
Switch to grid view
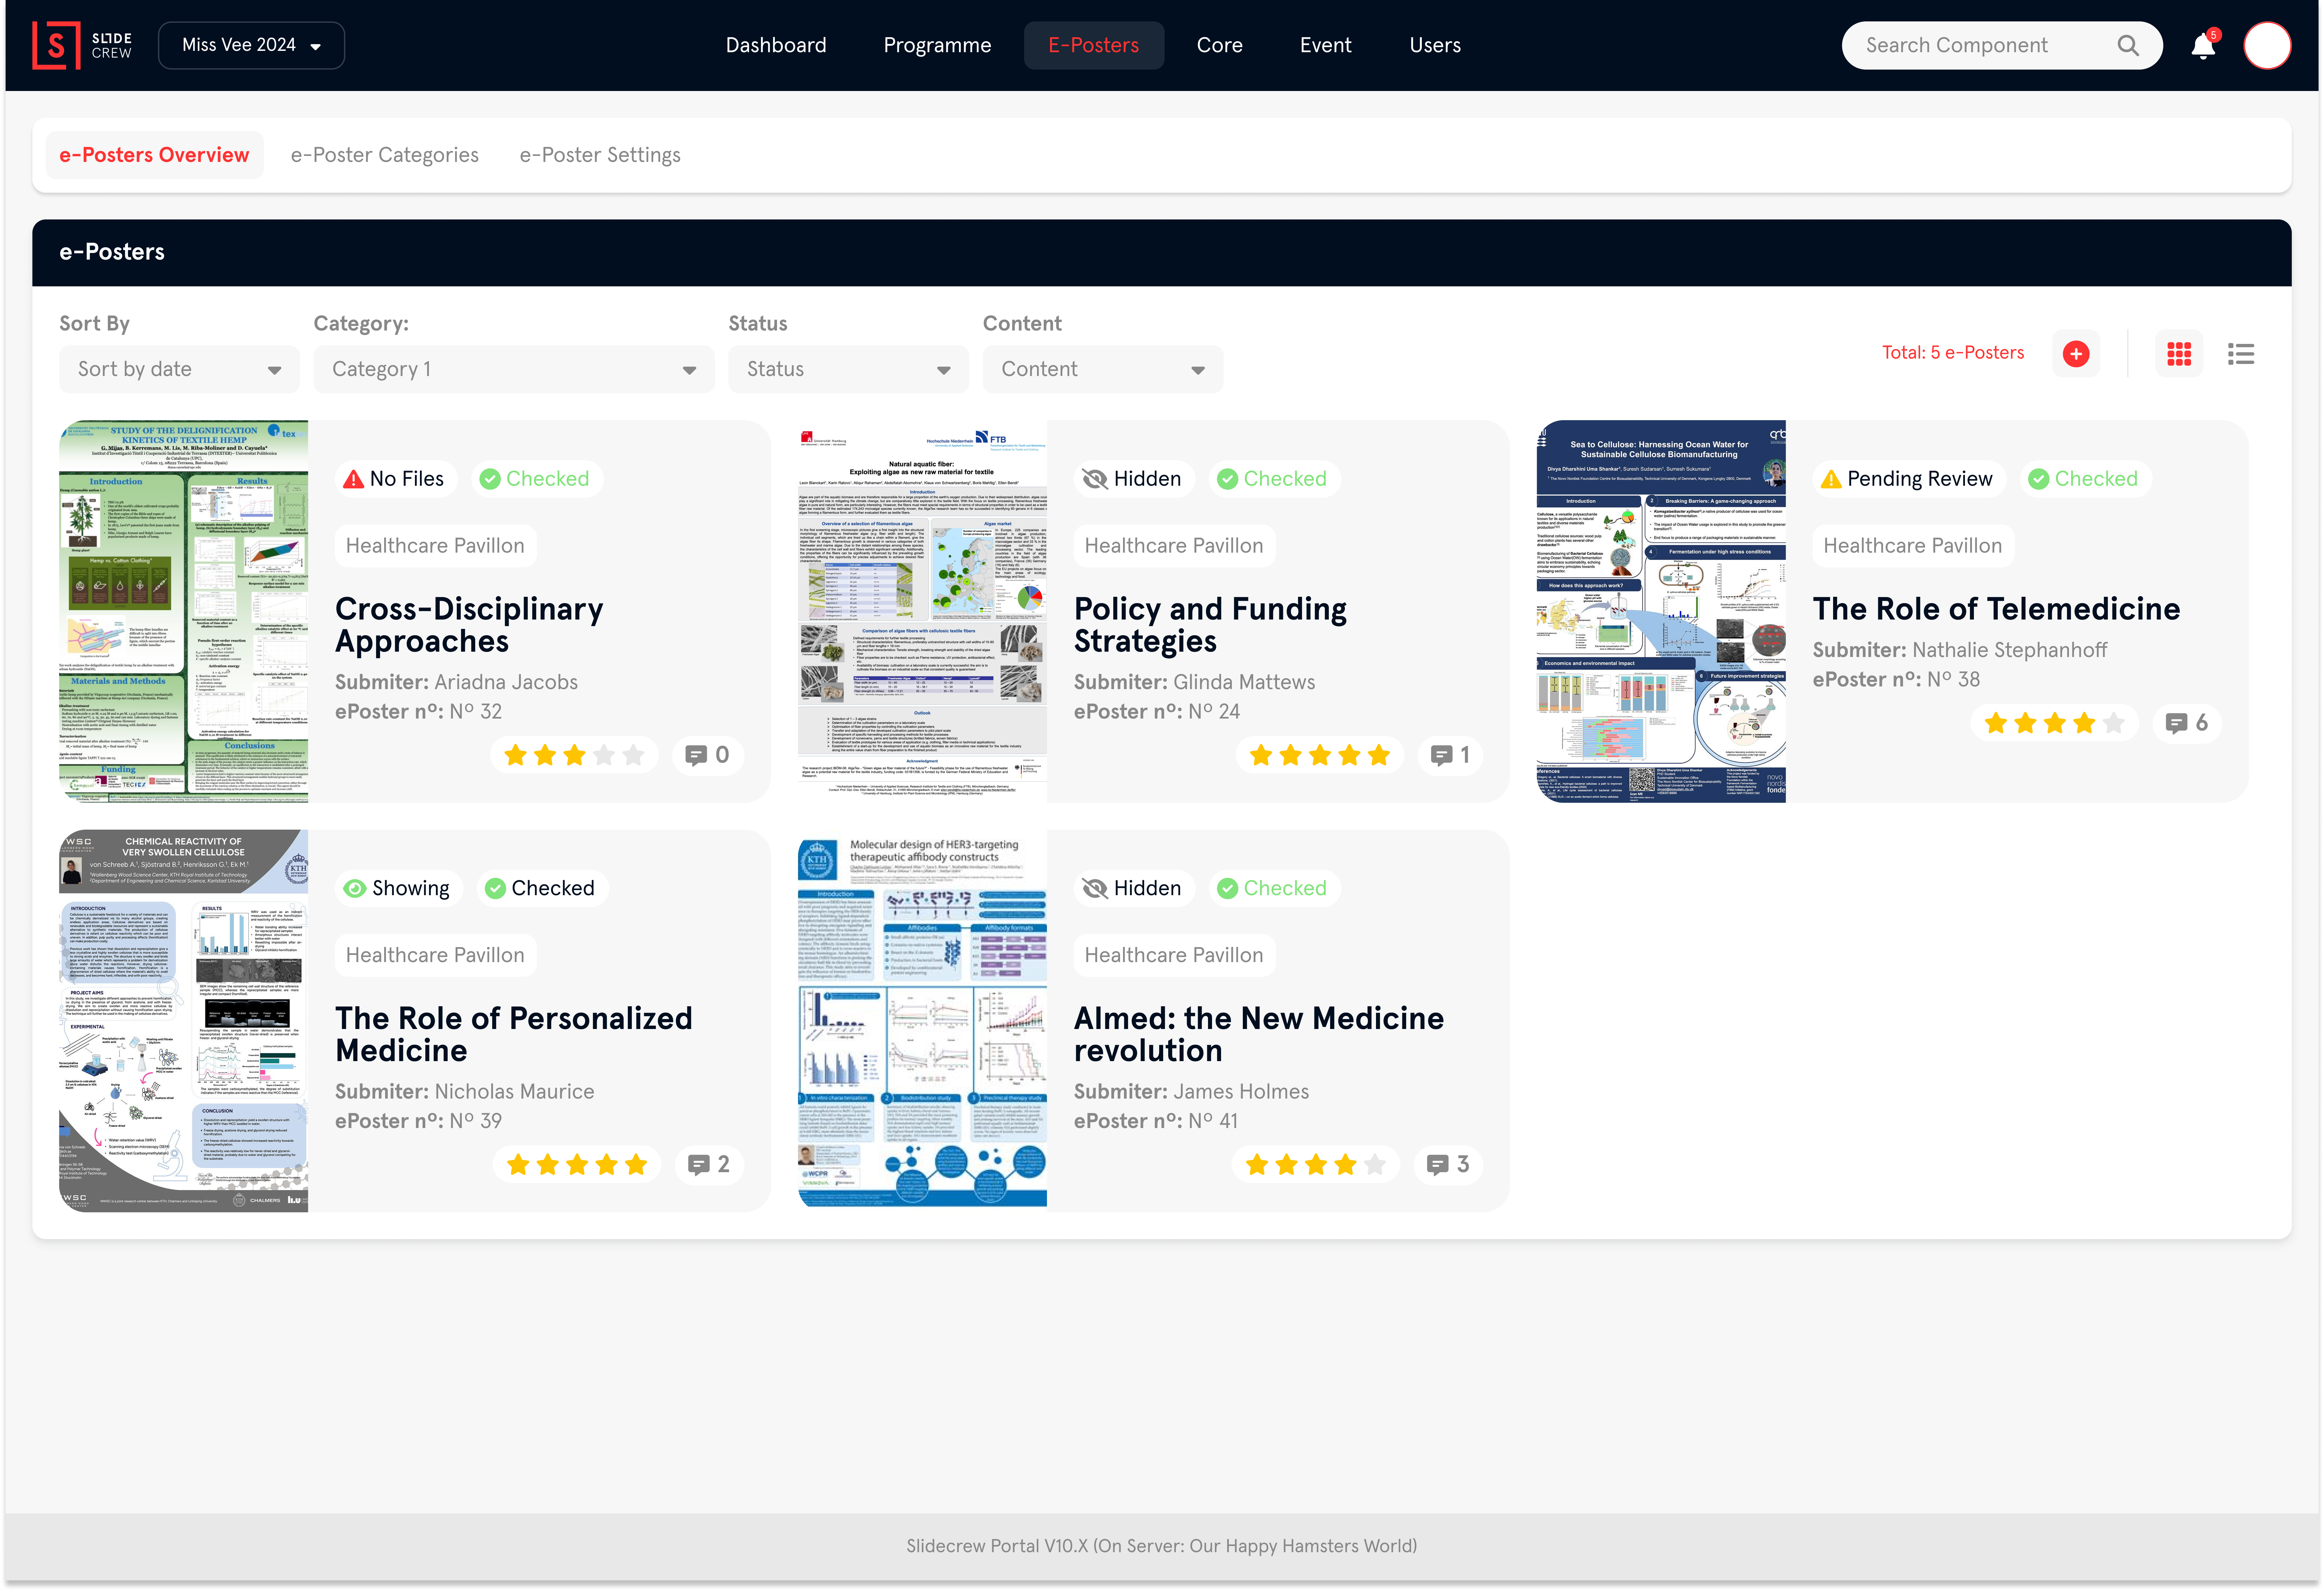coord(2179,354)
